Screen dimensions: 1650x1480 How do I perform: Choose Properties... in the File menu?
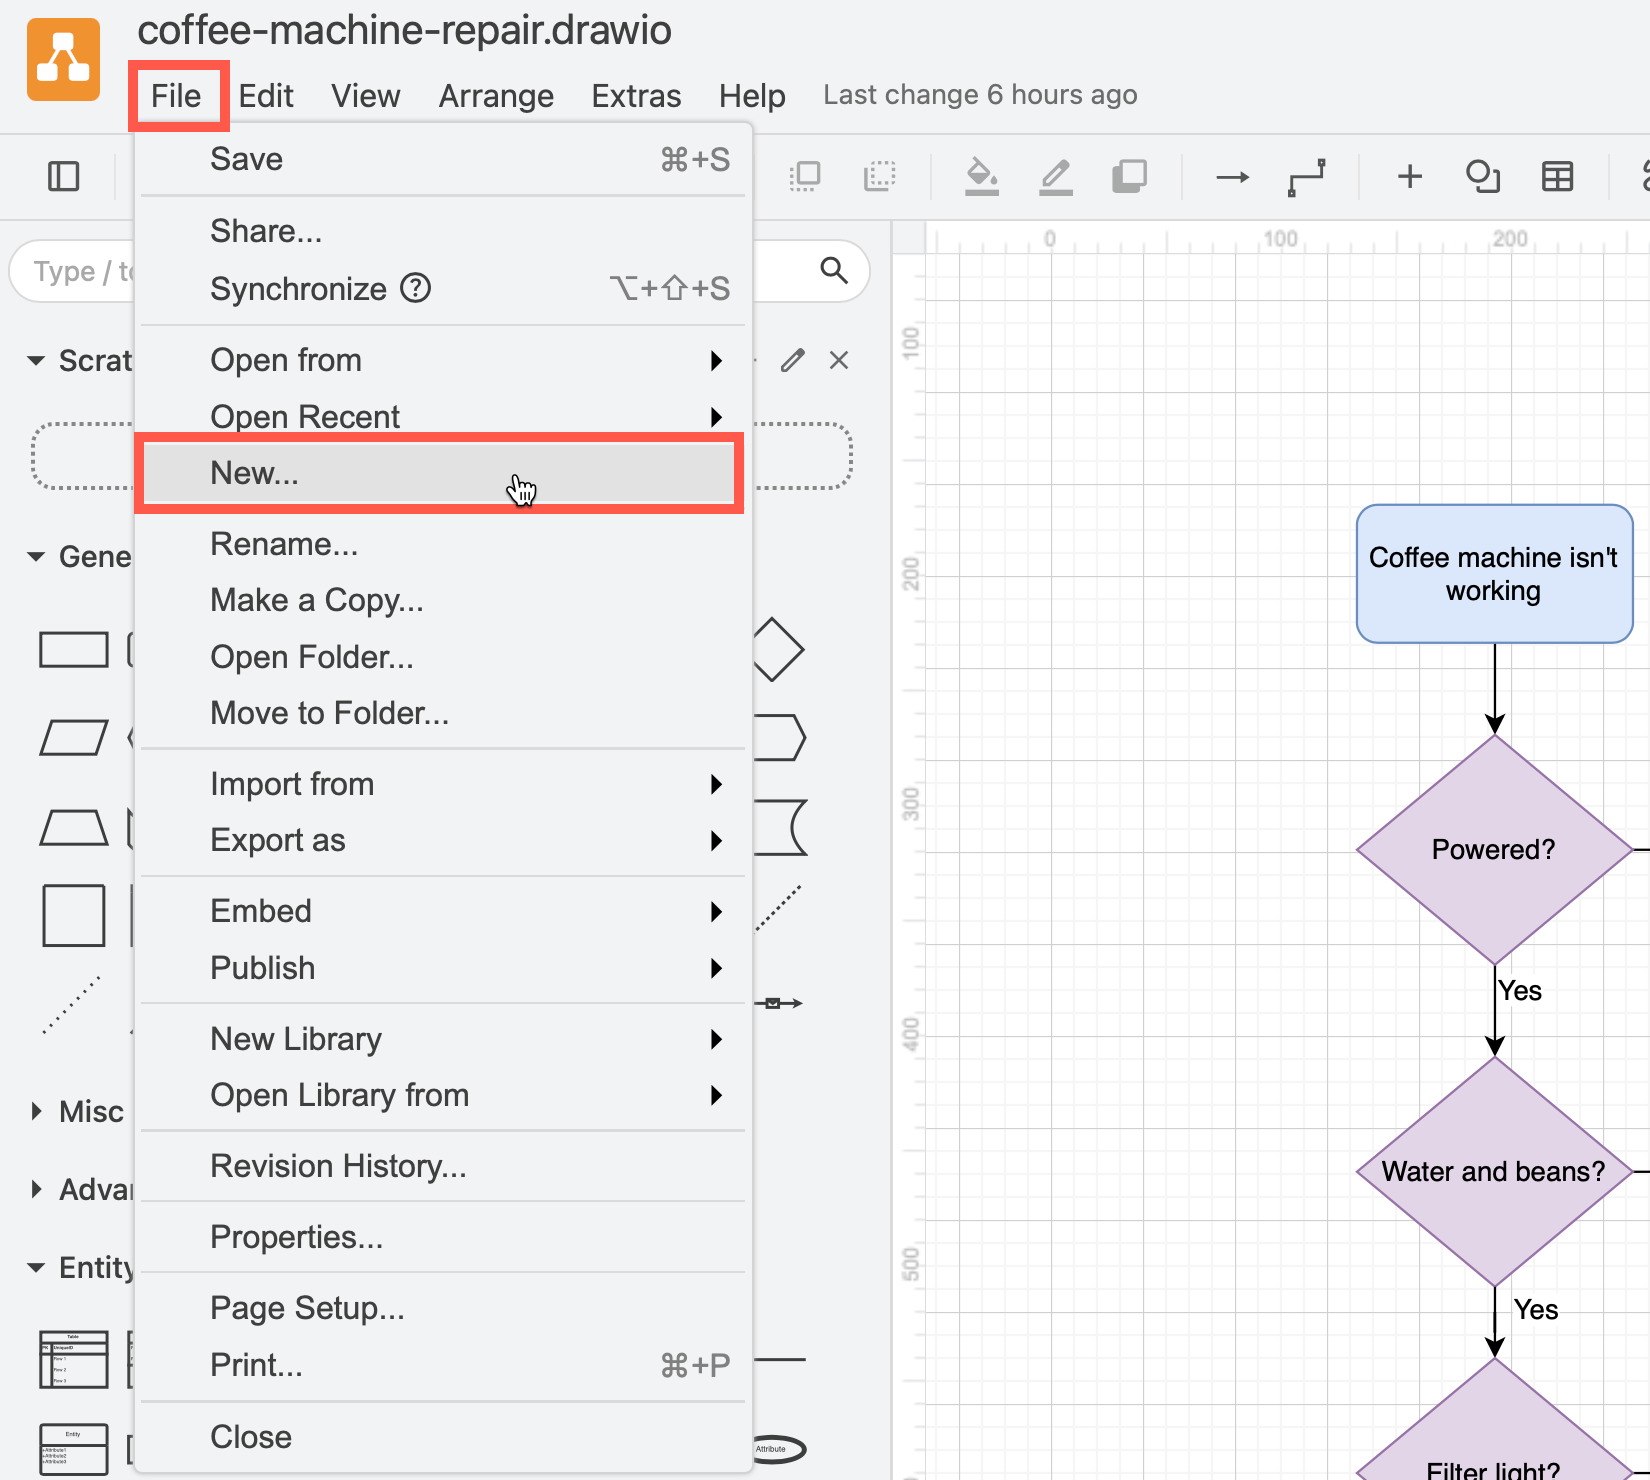443,1237
